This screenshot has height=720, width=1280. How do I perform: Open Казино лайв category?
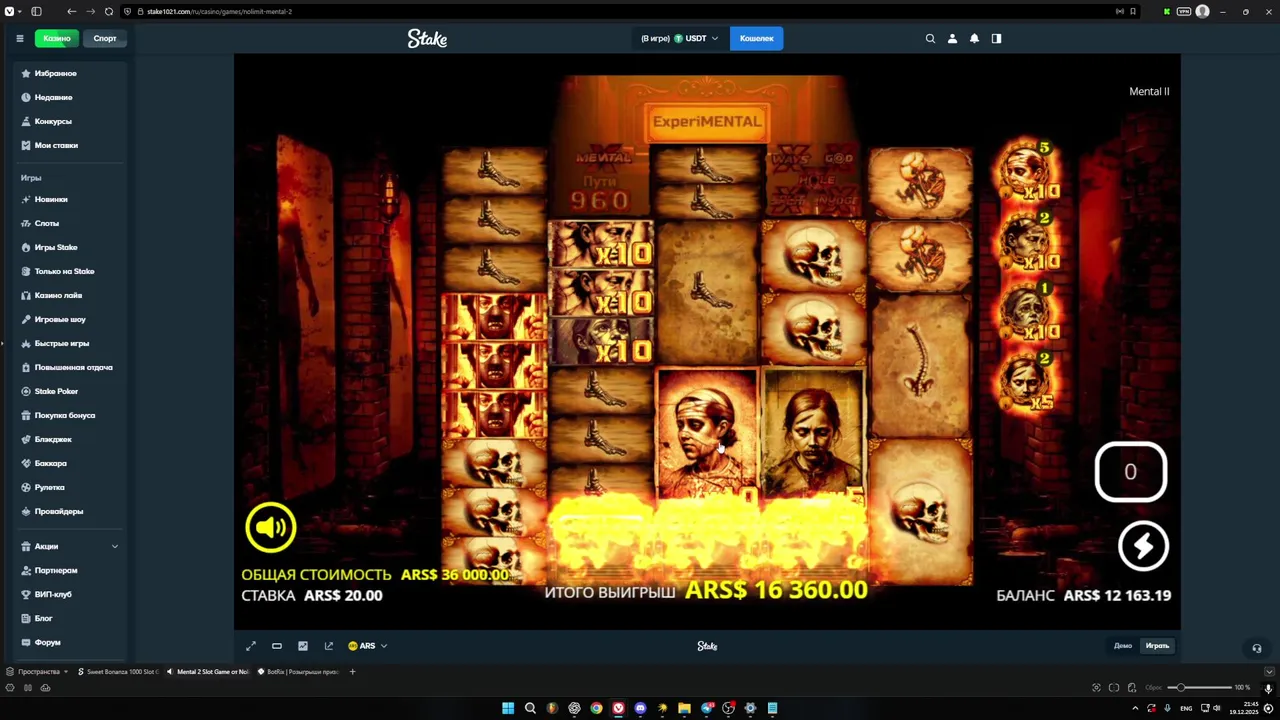tap(70, 295)
